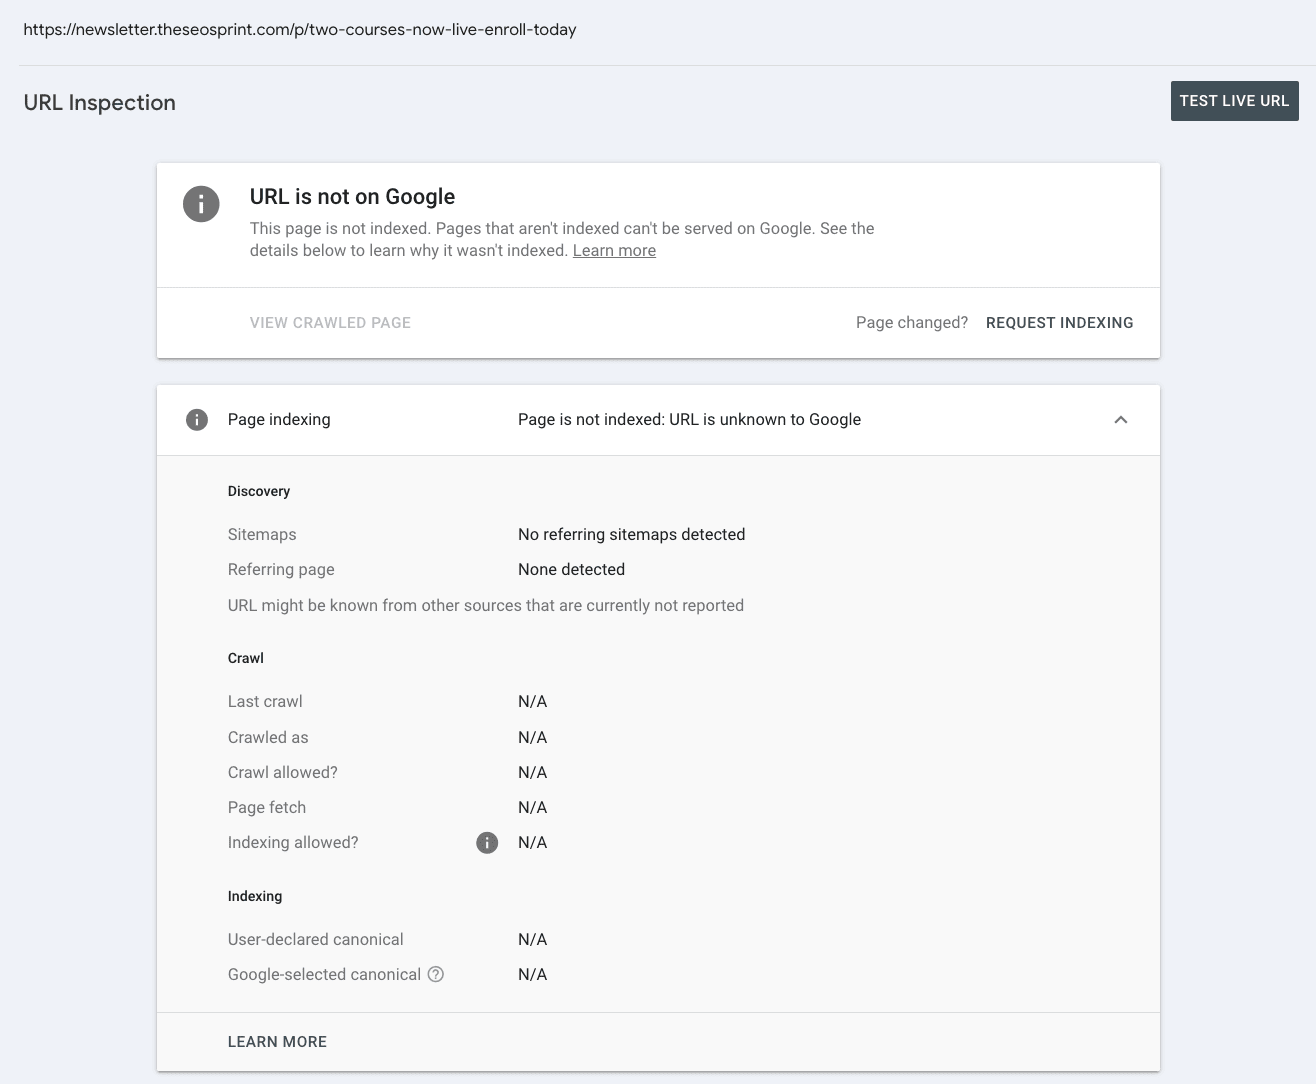Click LEARN MORE at the card bottom
The width and height of the screenshot is (1316, 1084).
[x=277, y=1042]
